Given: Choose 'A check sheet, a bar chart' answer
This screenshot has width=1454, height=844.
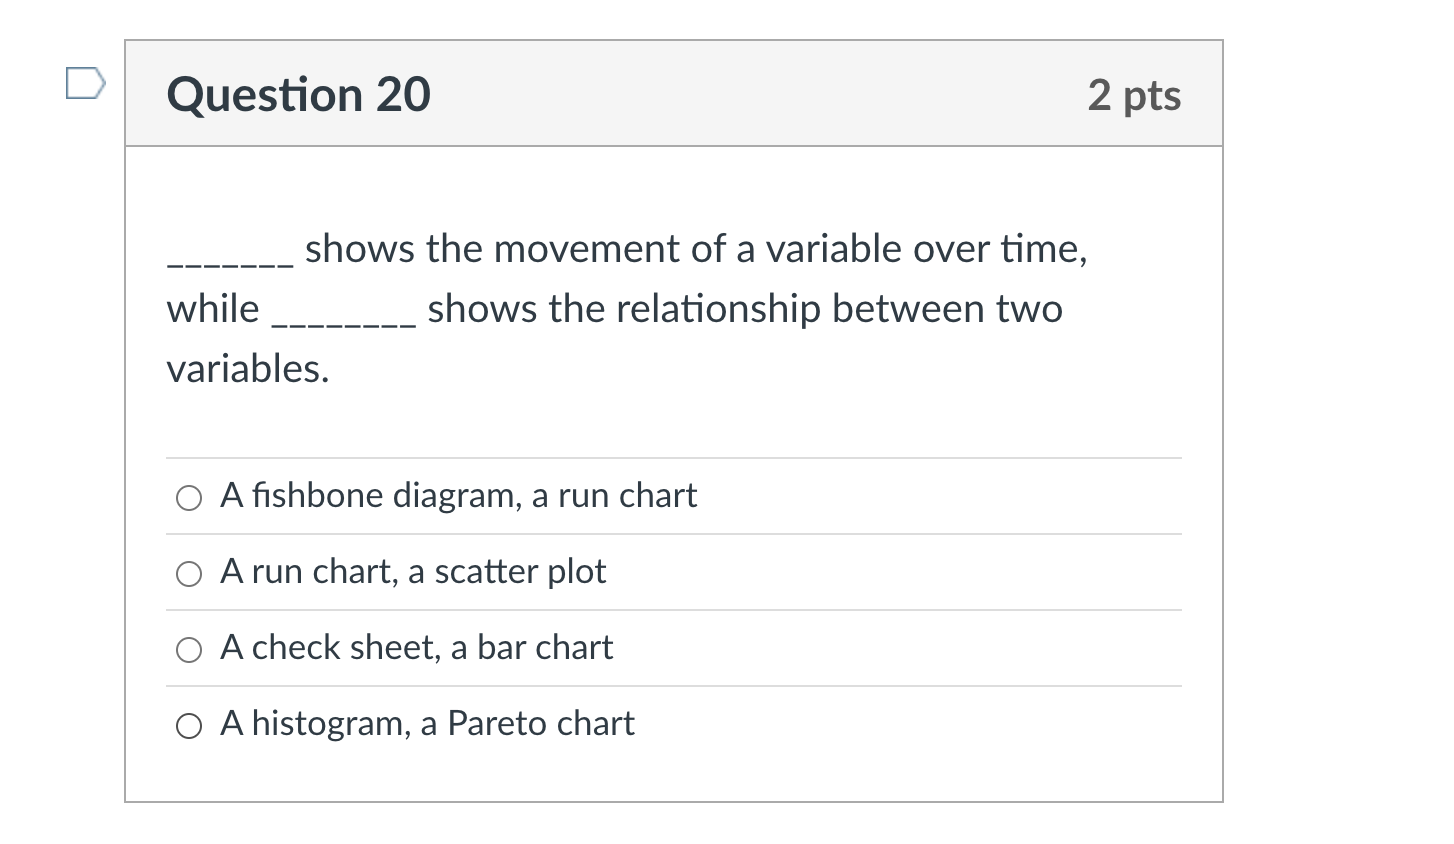Looking at the screenshot, I should 189,649.
